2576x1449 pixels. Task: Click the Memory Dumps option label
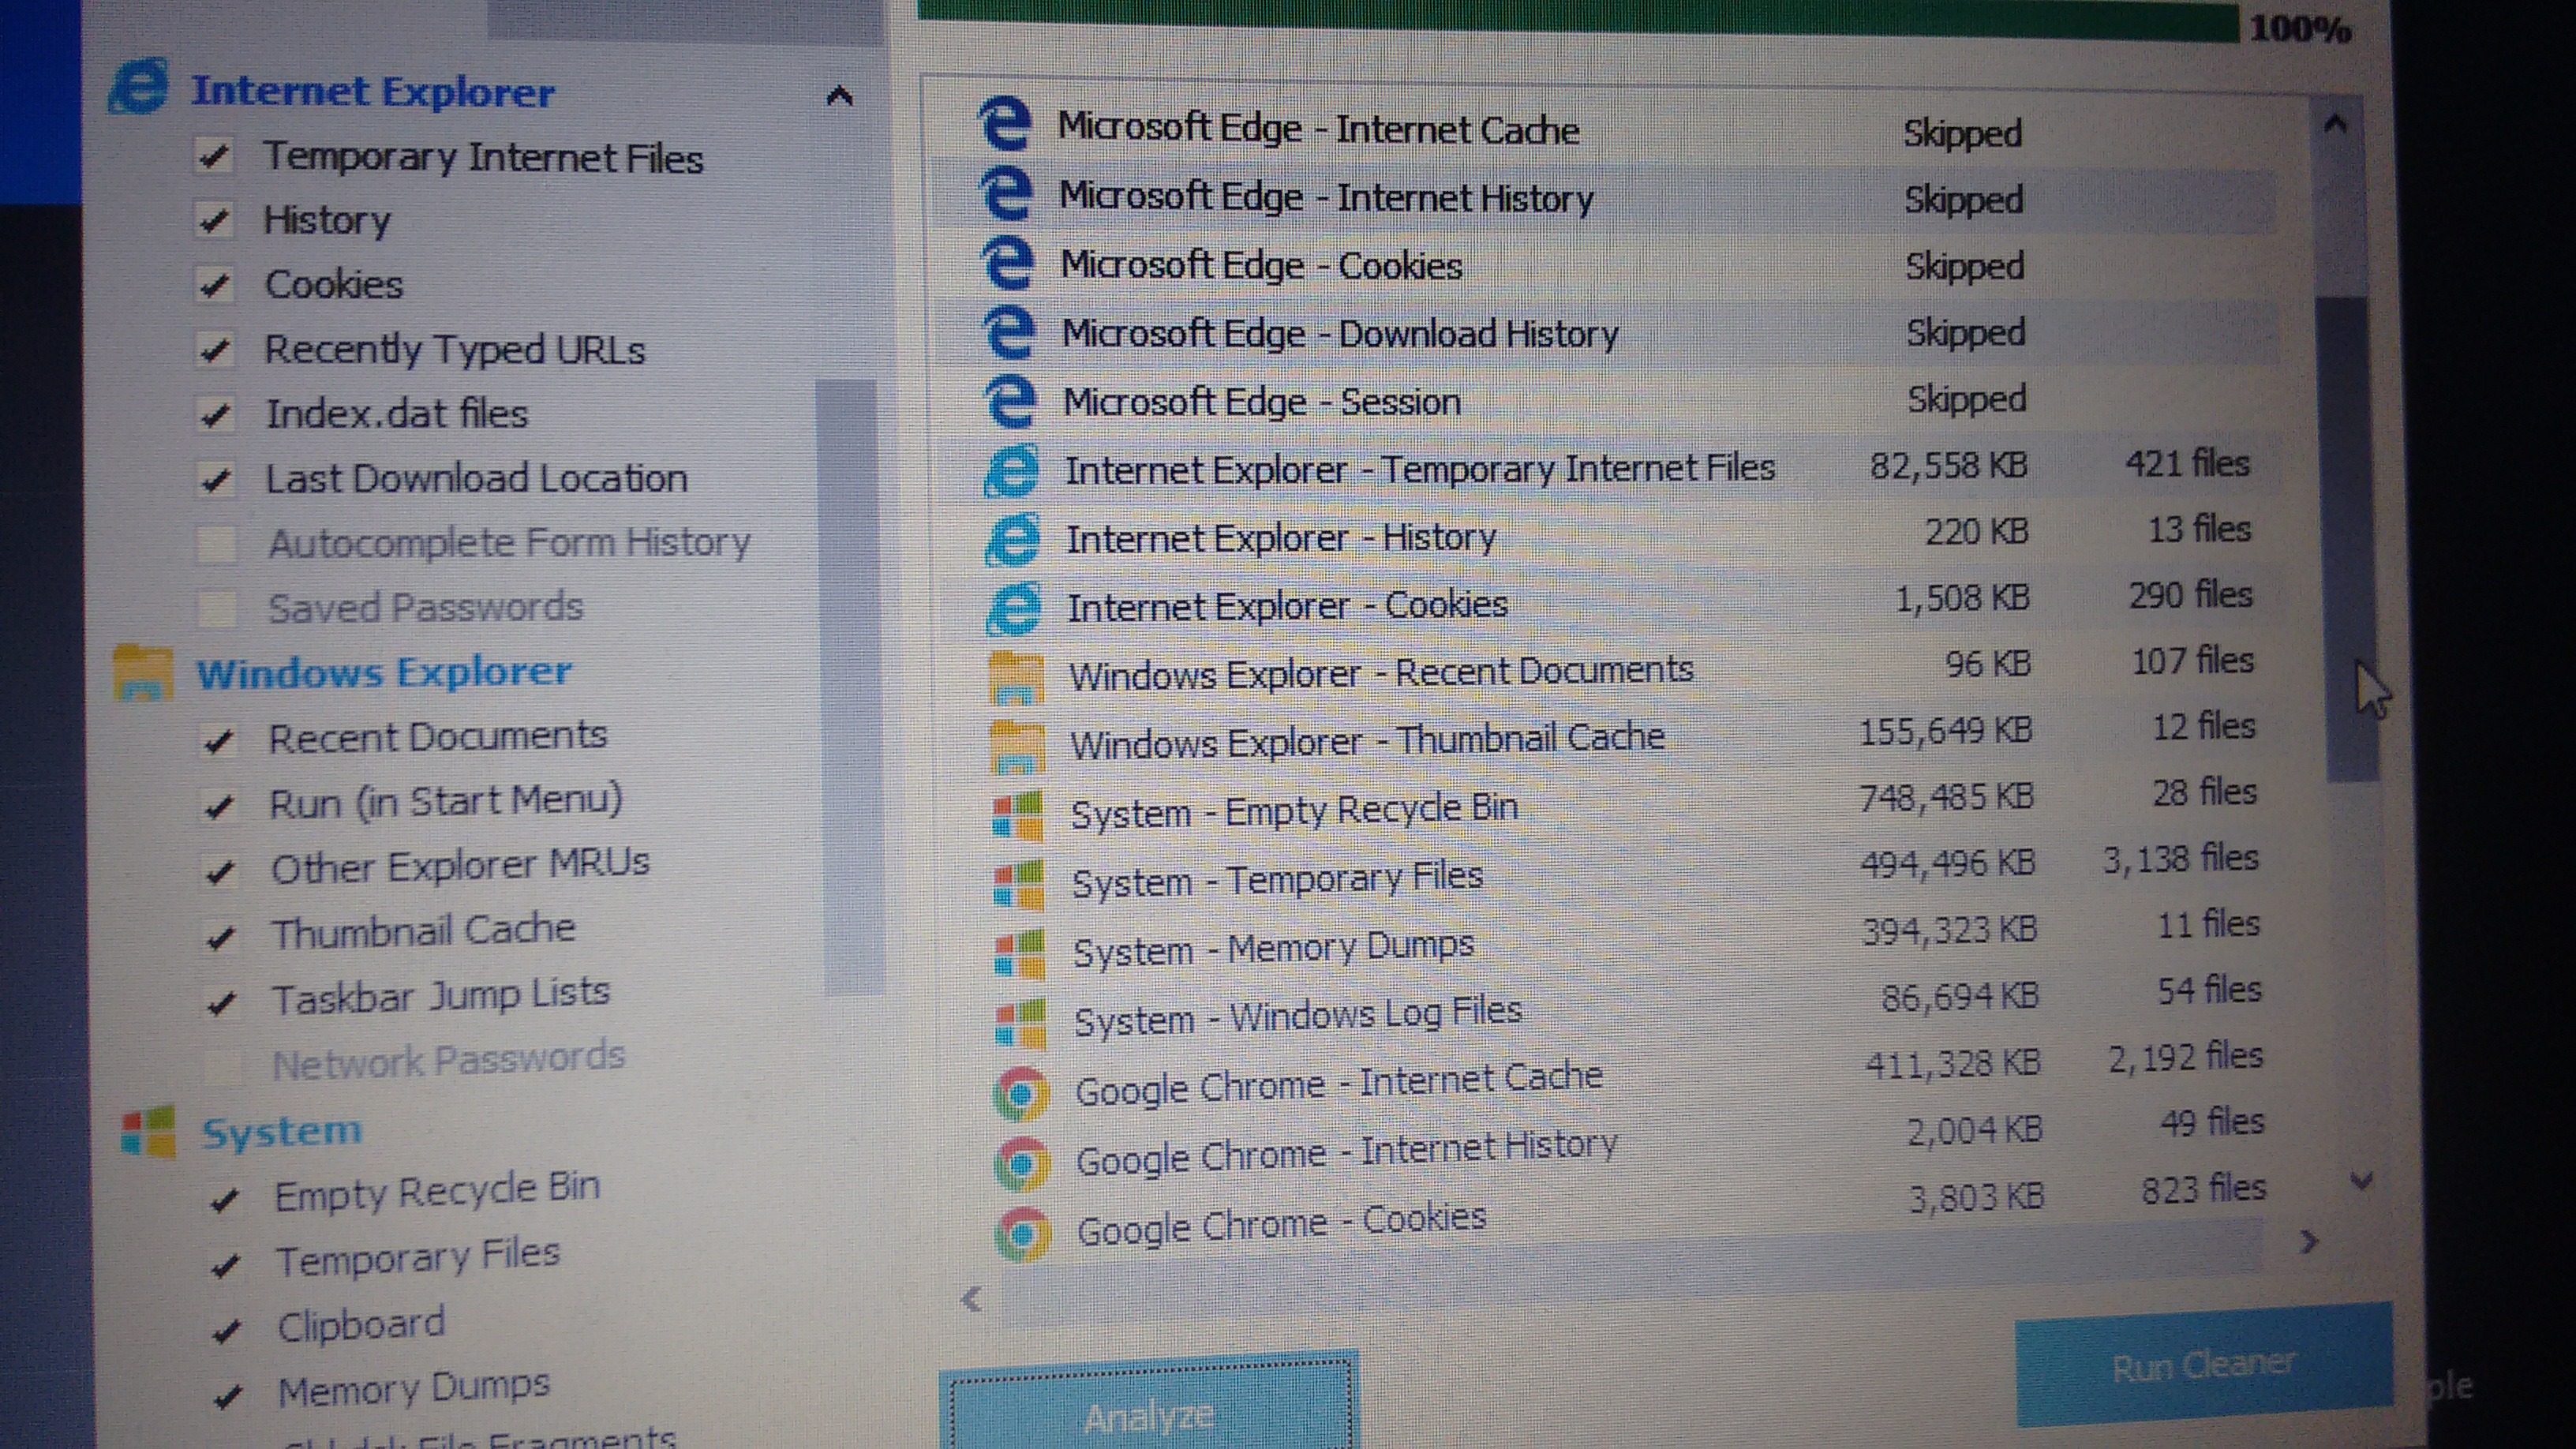[x=414, y=1388]
